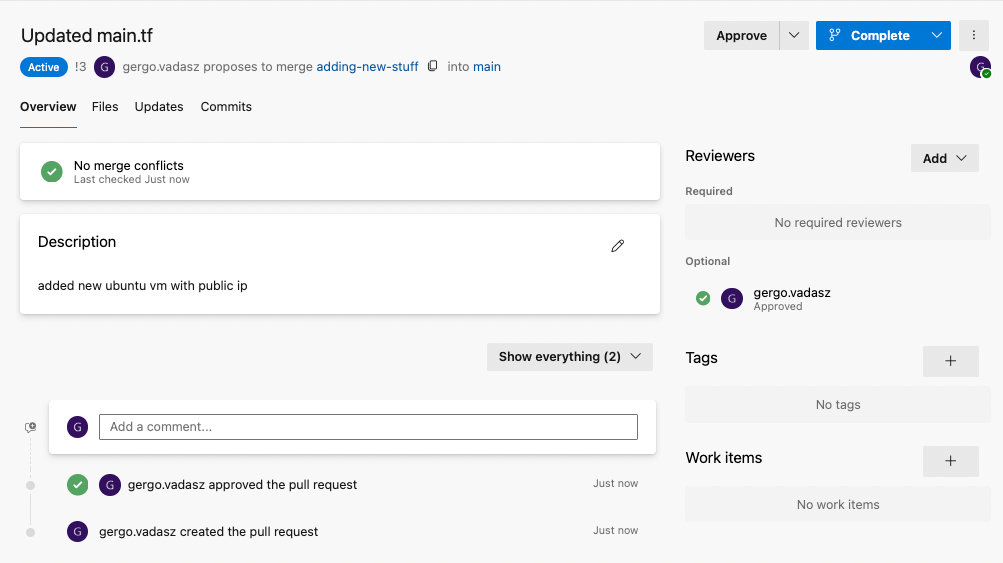Click reviewer avatar icon at top right
1003x563 pixels.
[980, 67]
